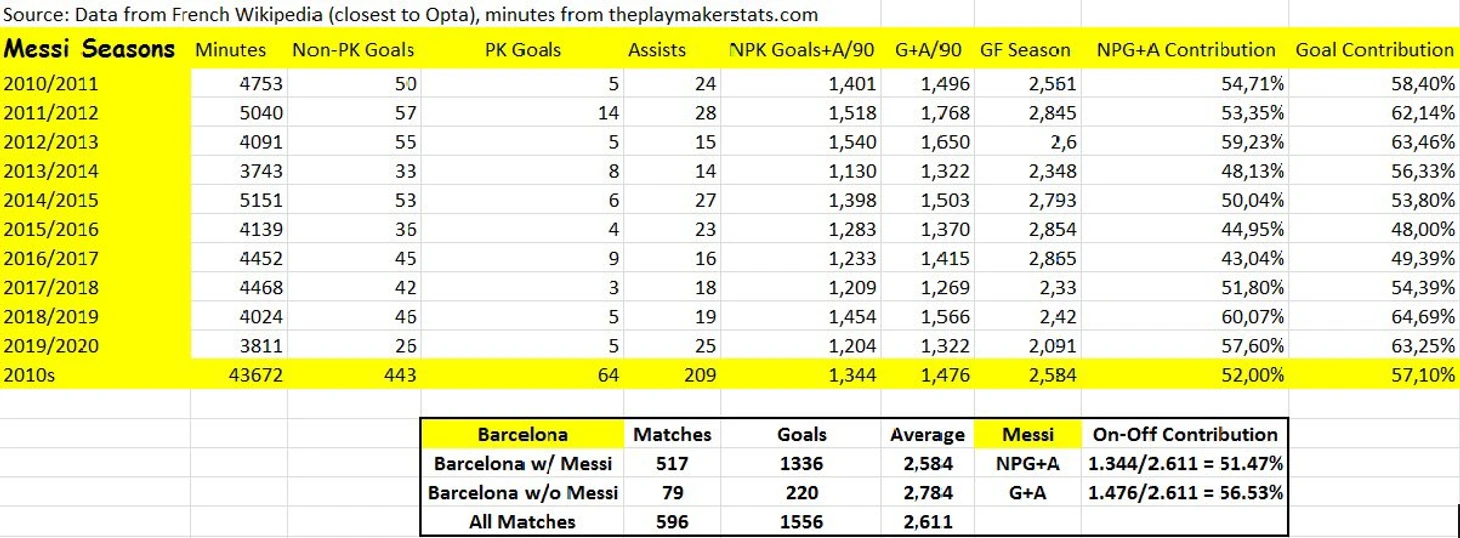Select the 1.476/2.611 = 56.53% cell

coord(1185,492)
